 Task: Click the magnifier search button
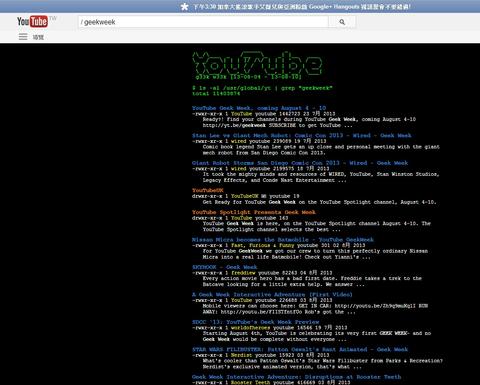(342, 22)
